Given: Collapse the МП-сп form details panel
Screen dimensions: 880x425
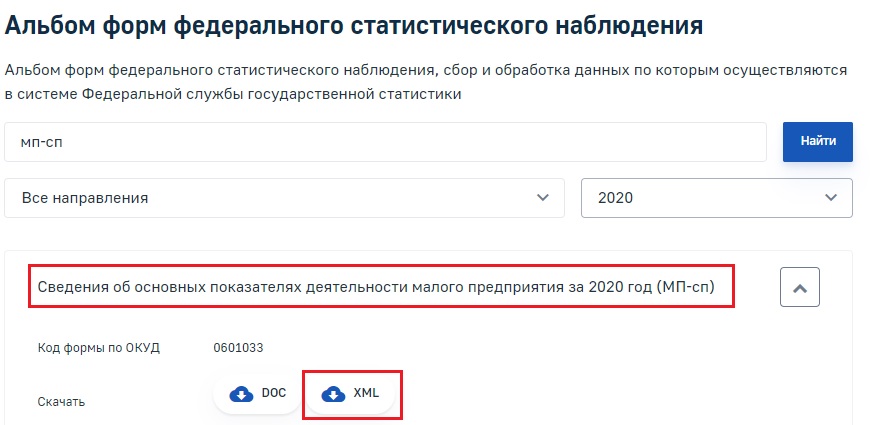Looking at the screenshot, I should pos(800,287).
